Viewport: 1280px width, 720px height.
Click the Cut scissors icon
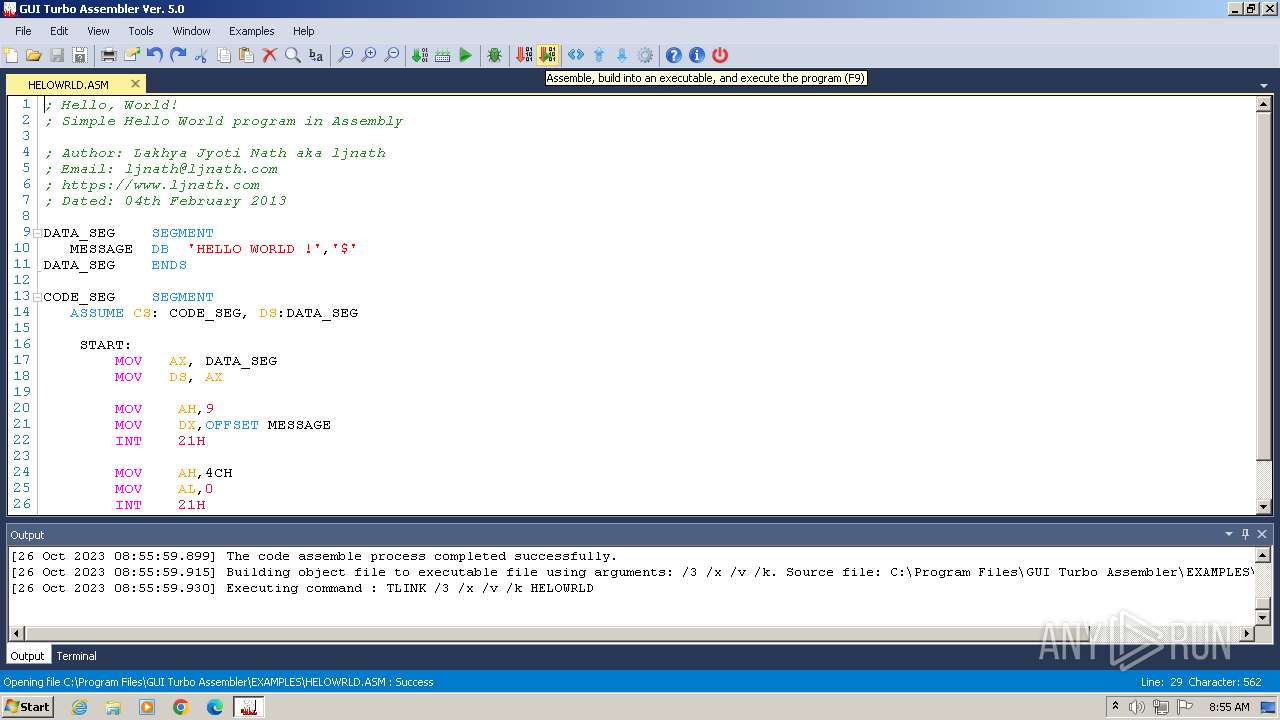[x=201, y=55]
